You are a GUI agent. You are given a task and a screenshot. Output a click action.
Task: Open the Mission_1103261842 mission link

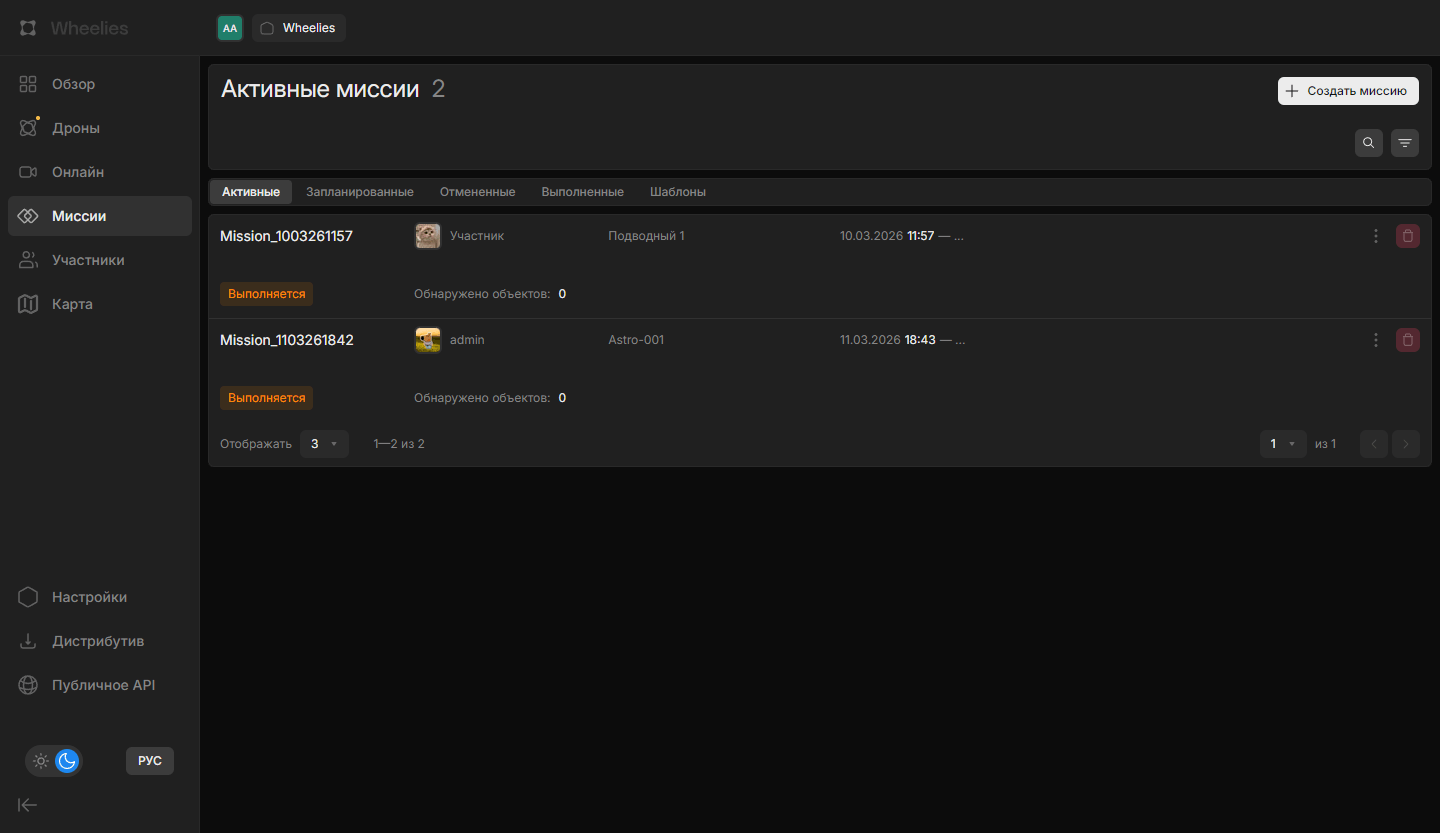coord(287,340)
